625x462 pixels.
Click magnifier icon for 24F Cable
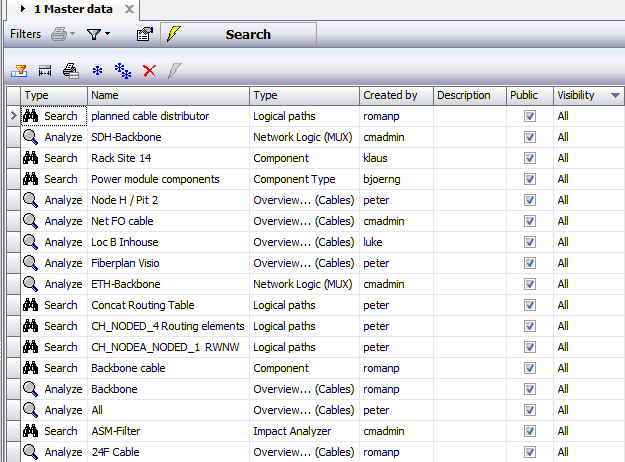click(x=30, y=452)
